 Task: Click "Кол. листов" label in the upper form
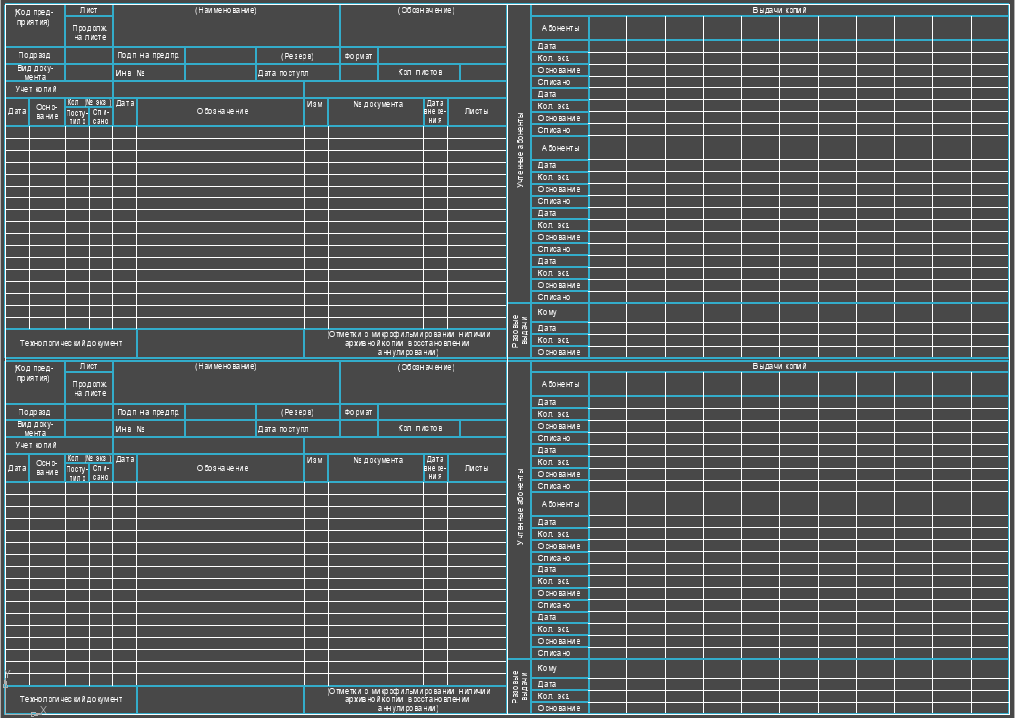420,72
